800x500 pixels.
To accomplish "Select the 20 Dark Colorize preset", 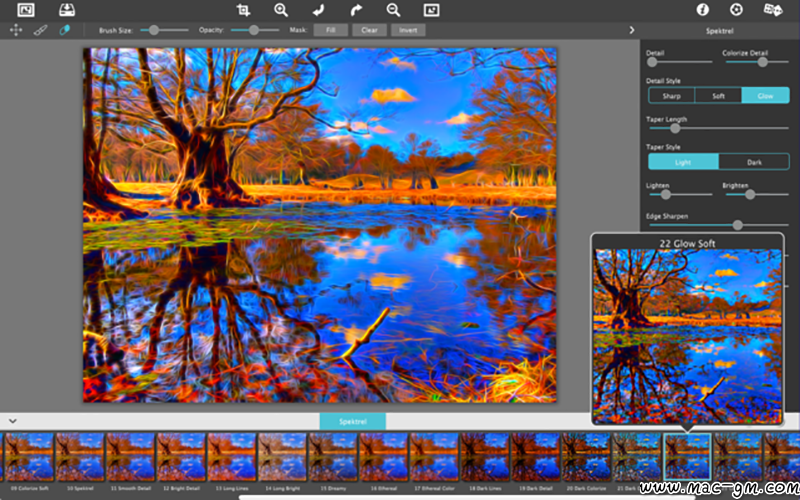I will 586,457.
